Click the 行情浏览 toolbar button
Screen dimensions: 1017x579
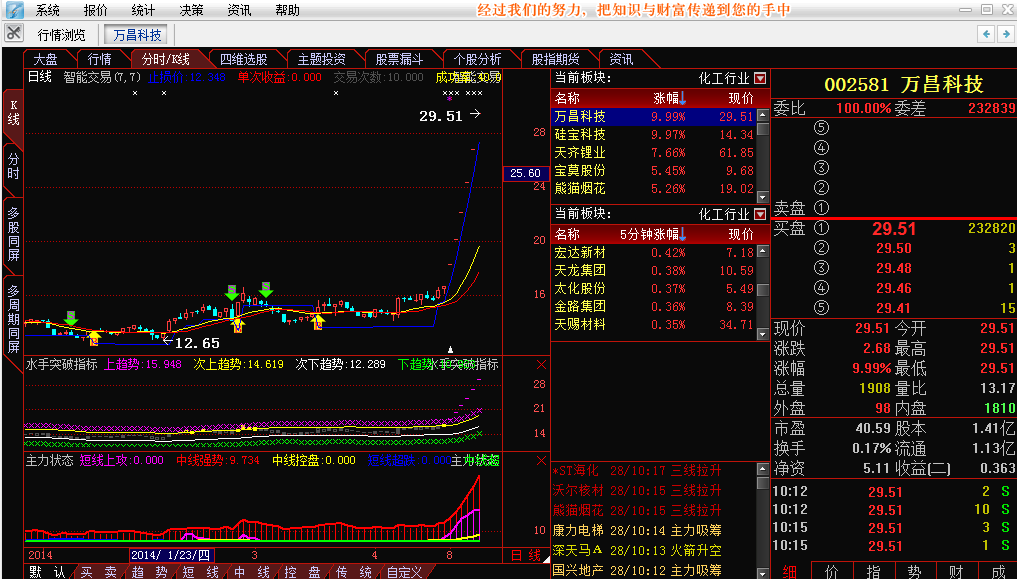pyautogui.click(x=61, y=35)
